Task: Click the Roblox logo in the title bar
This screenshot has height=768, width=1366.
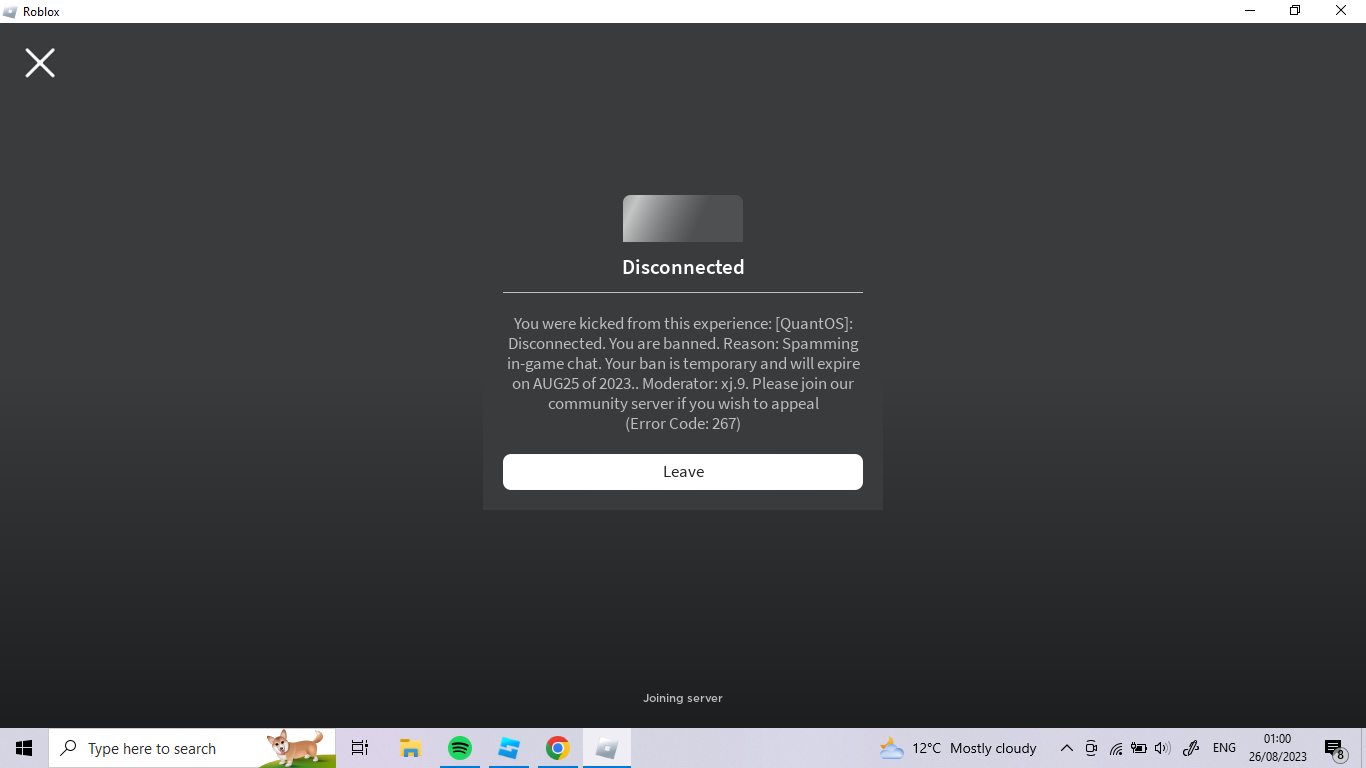Action: pyautogui.click(x=9, y=12)
